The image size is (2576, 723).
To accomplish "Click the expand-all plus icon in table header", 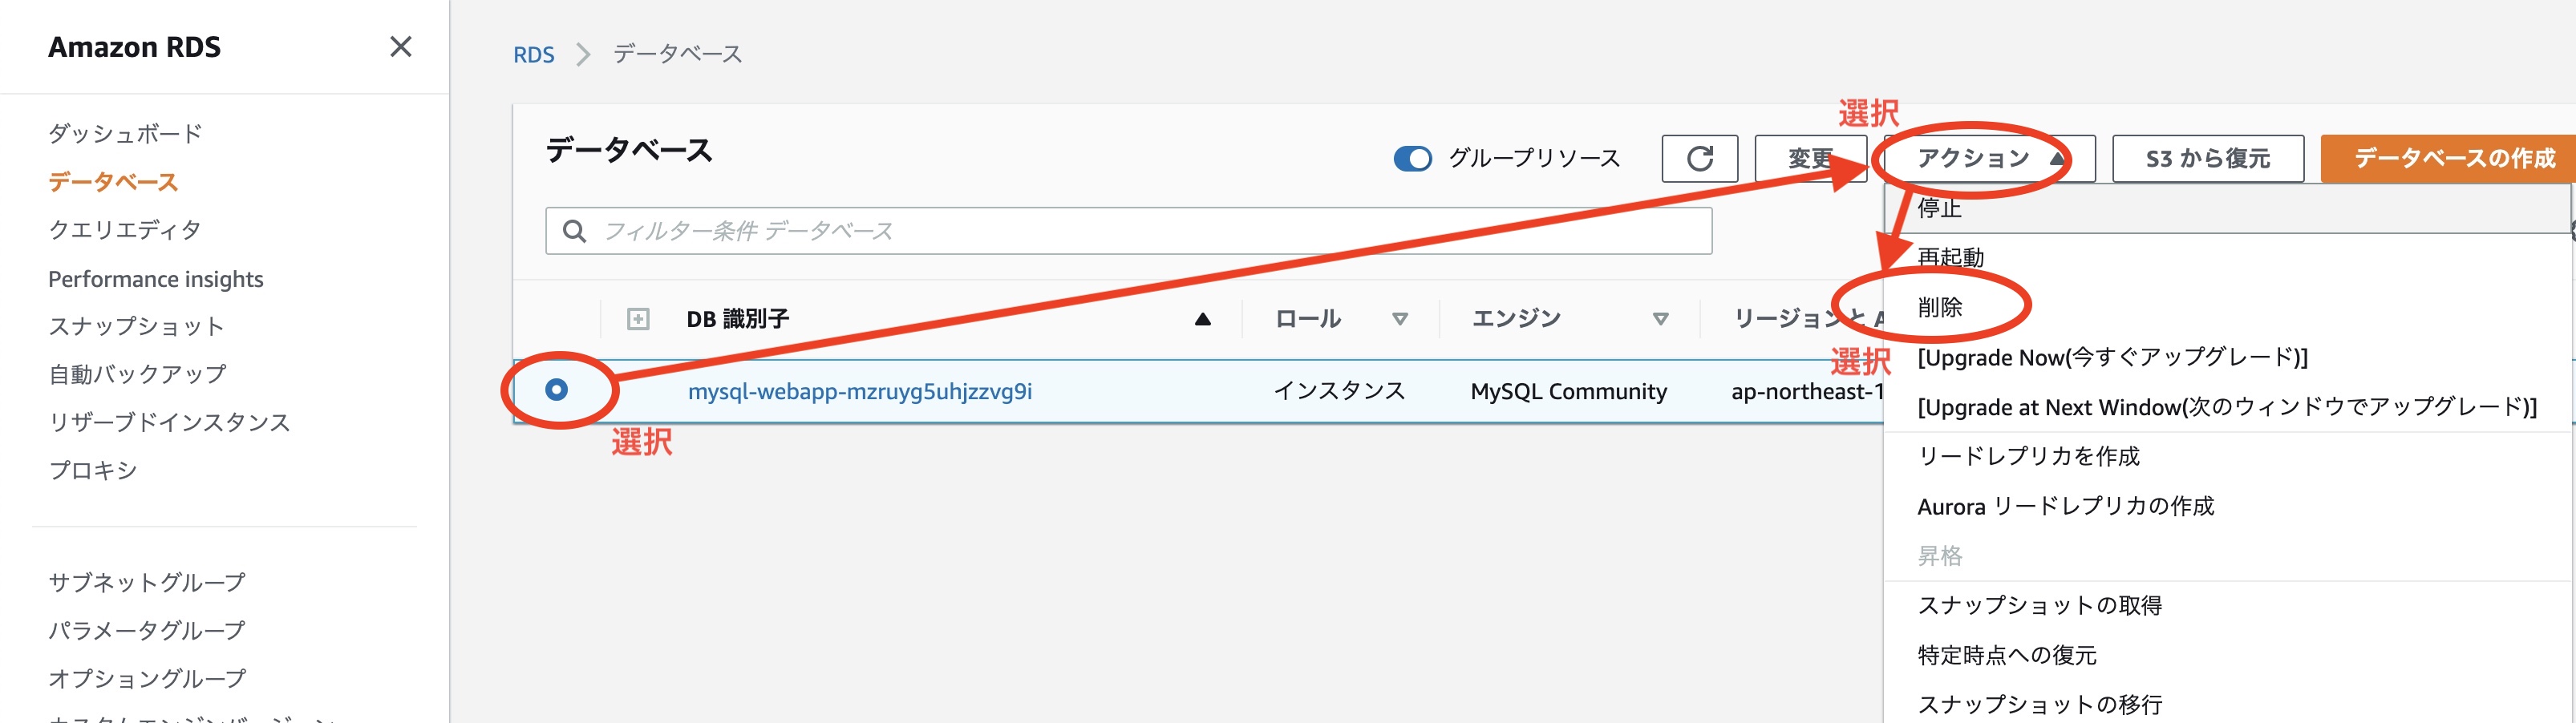I will pos(638,319).
